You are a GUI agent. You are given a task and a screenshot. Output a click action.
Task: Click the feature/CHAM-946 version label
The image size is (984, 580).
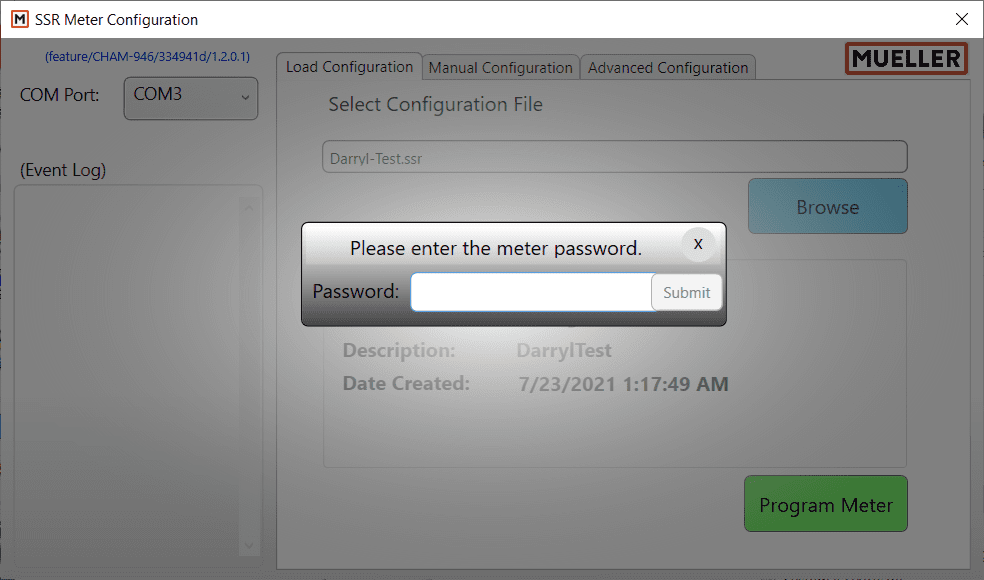147,57
